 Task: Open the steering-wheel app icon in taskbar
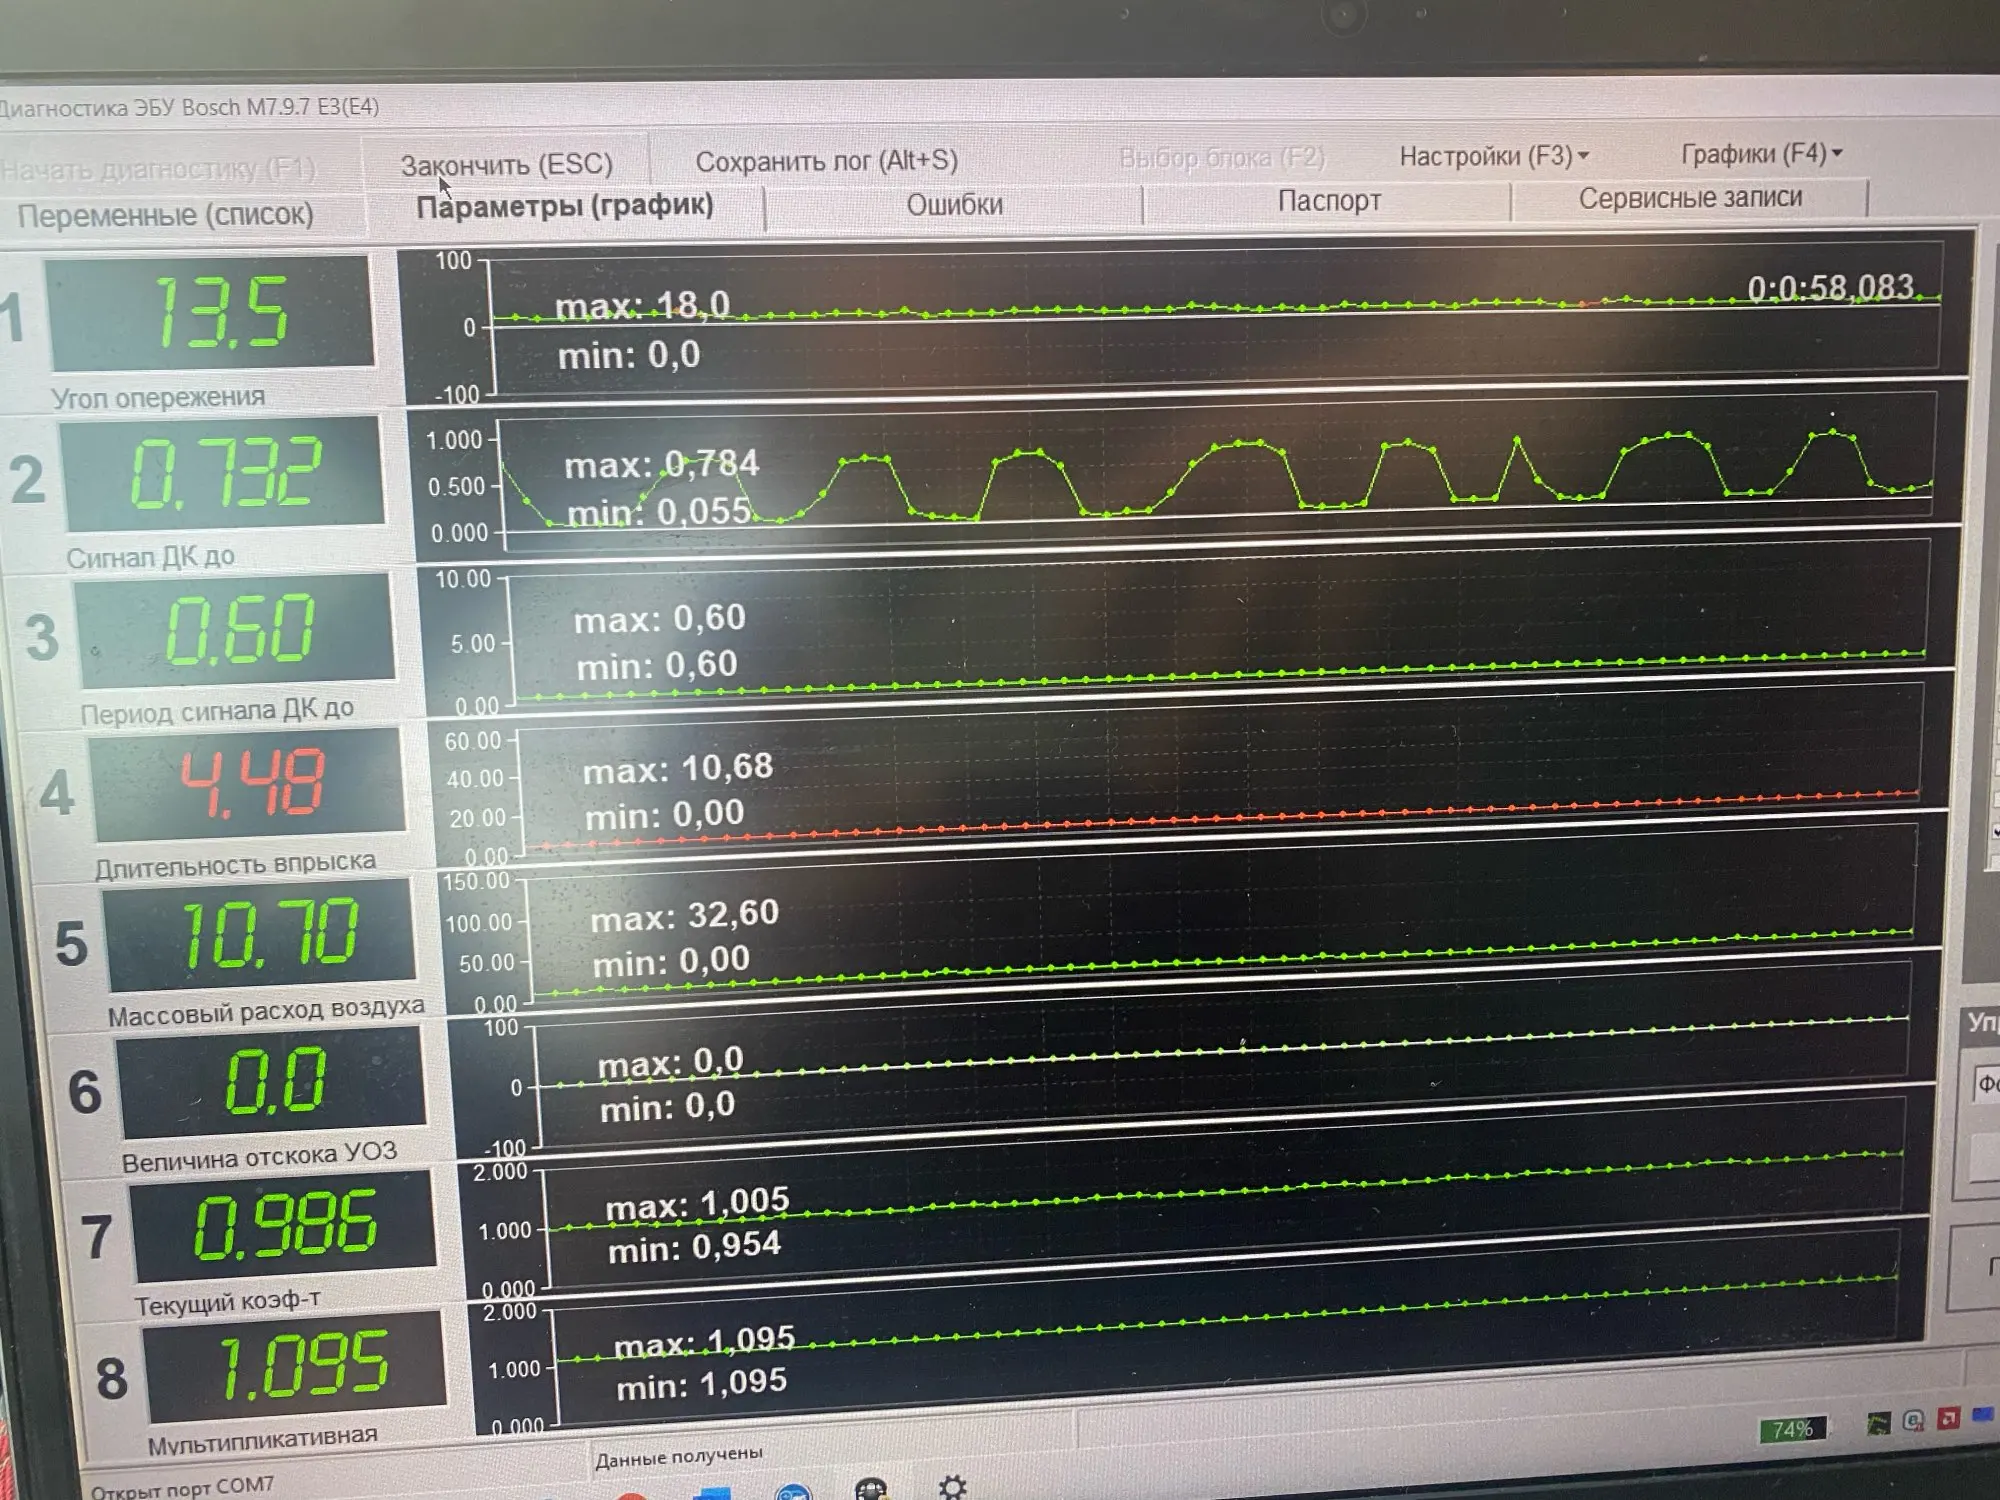click(872, 1490)
